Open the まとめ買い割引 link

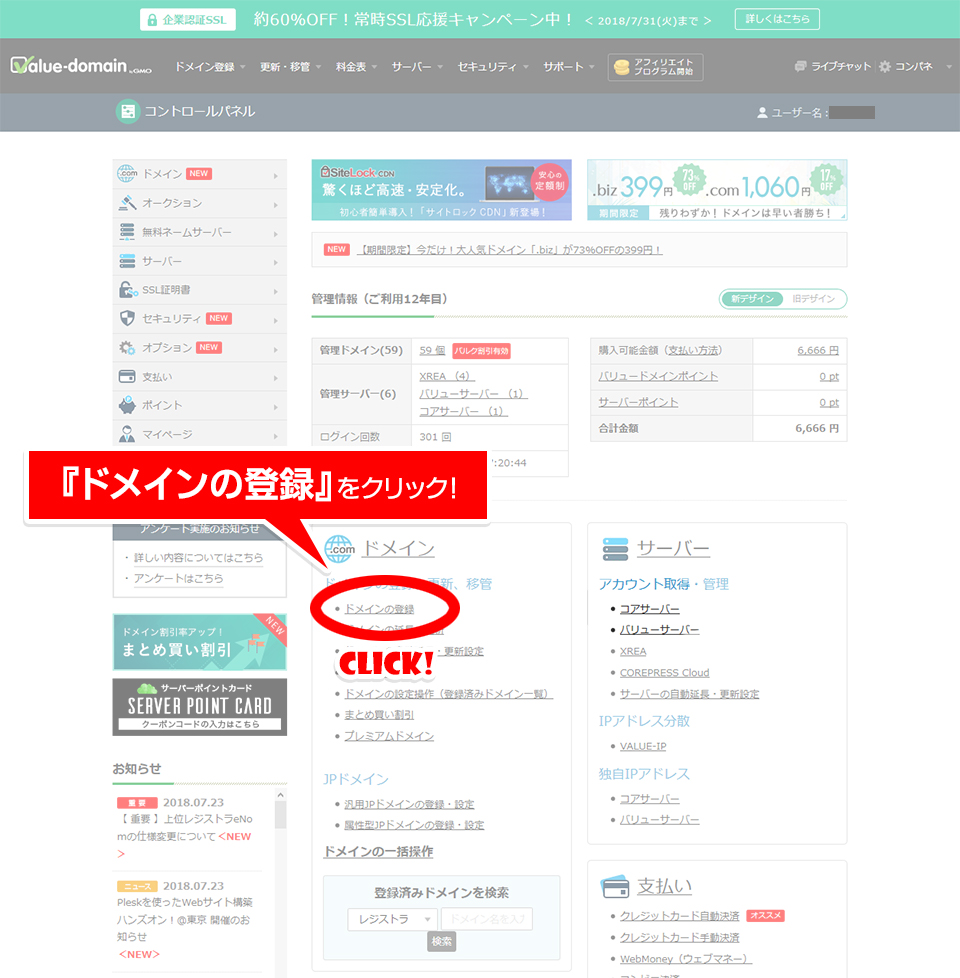(379, 715)
